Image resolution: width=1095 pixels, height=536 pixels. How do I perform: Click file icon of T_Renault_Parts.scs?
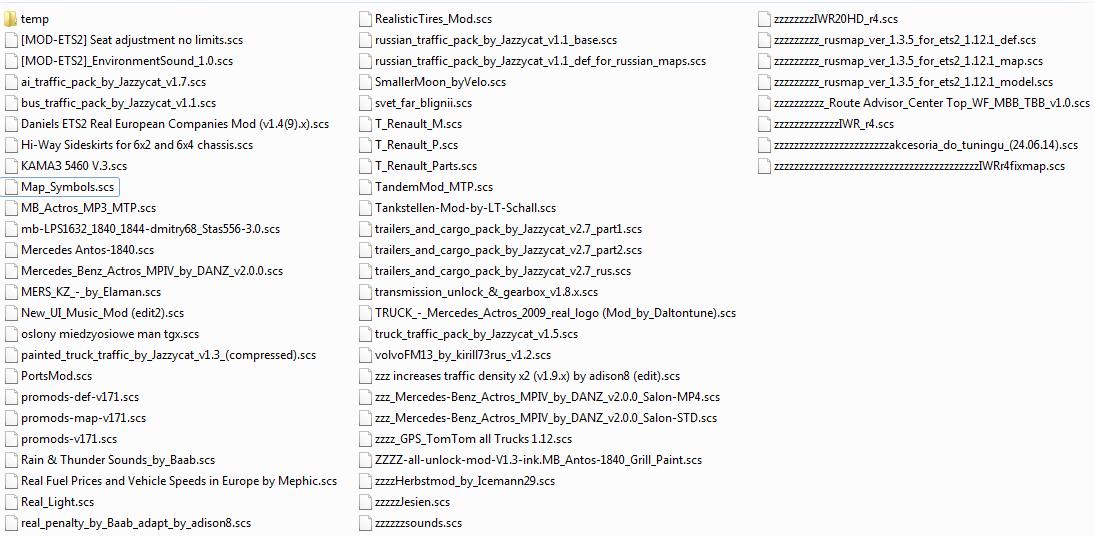point(365,166)
